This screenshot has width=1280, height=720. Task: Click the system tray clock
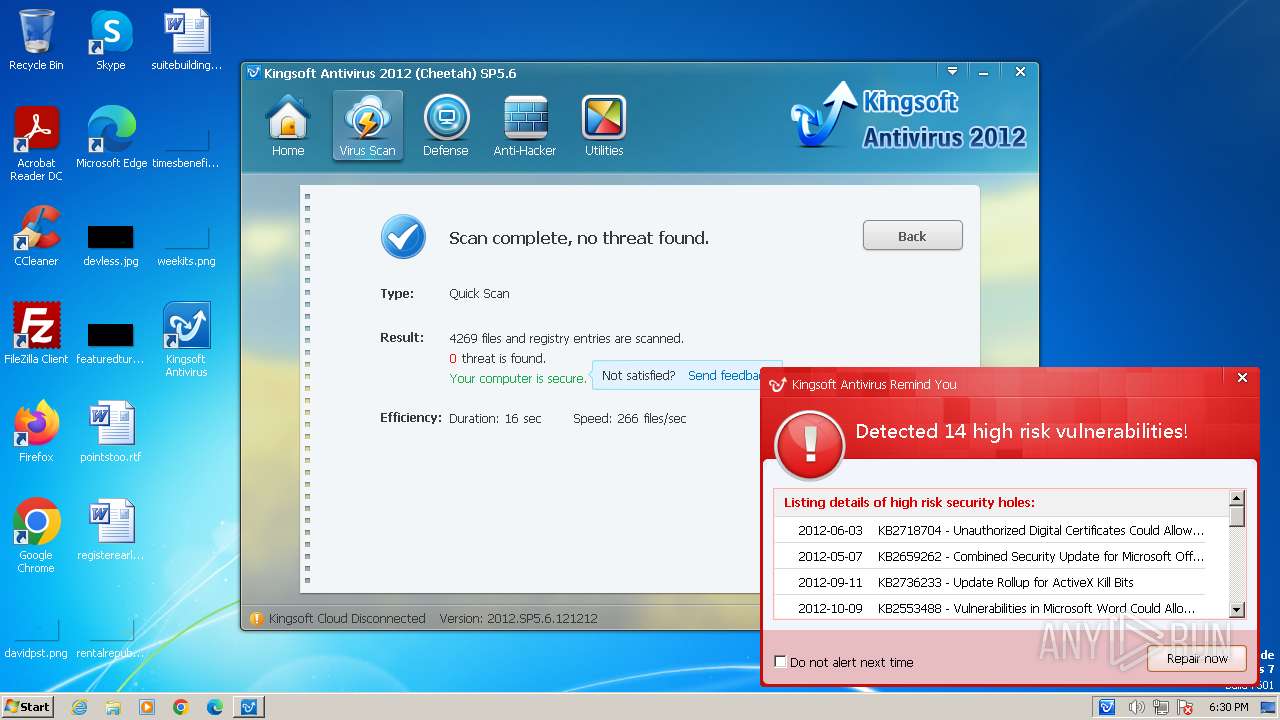coord(1228,707)
